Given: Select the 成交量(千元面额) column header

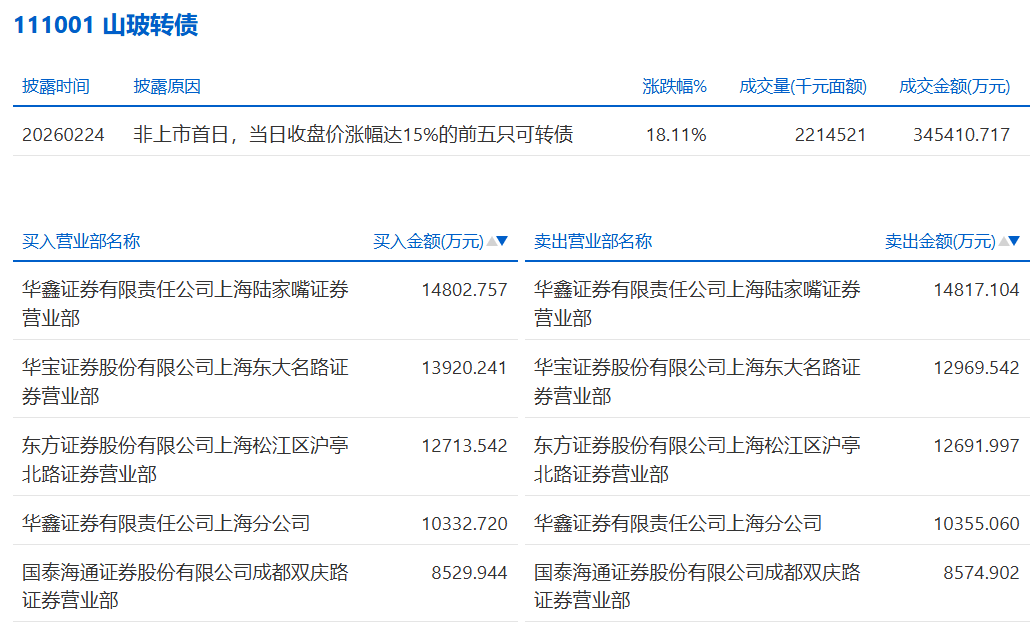Looking at the screenshot, I should click(x=803, y=86).
